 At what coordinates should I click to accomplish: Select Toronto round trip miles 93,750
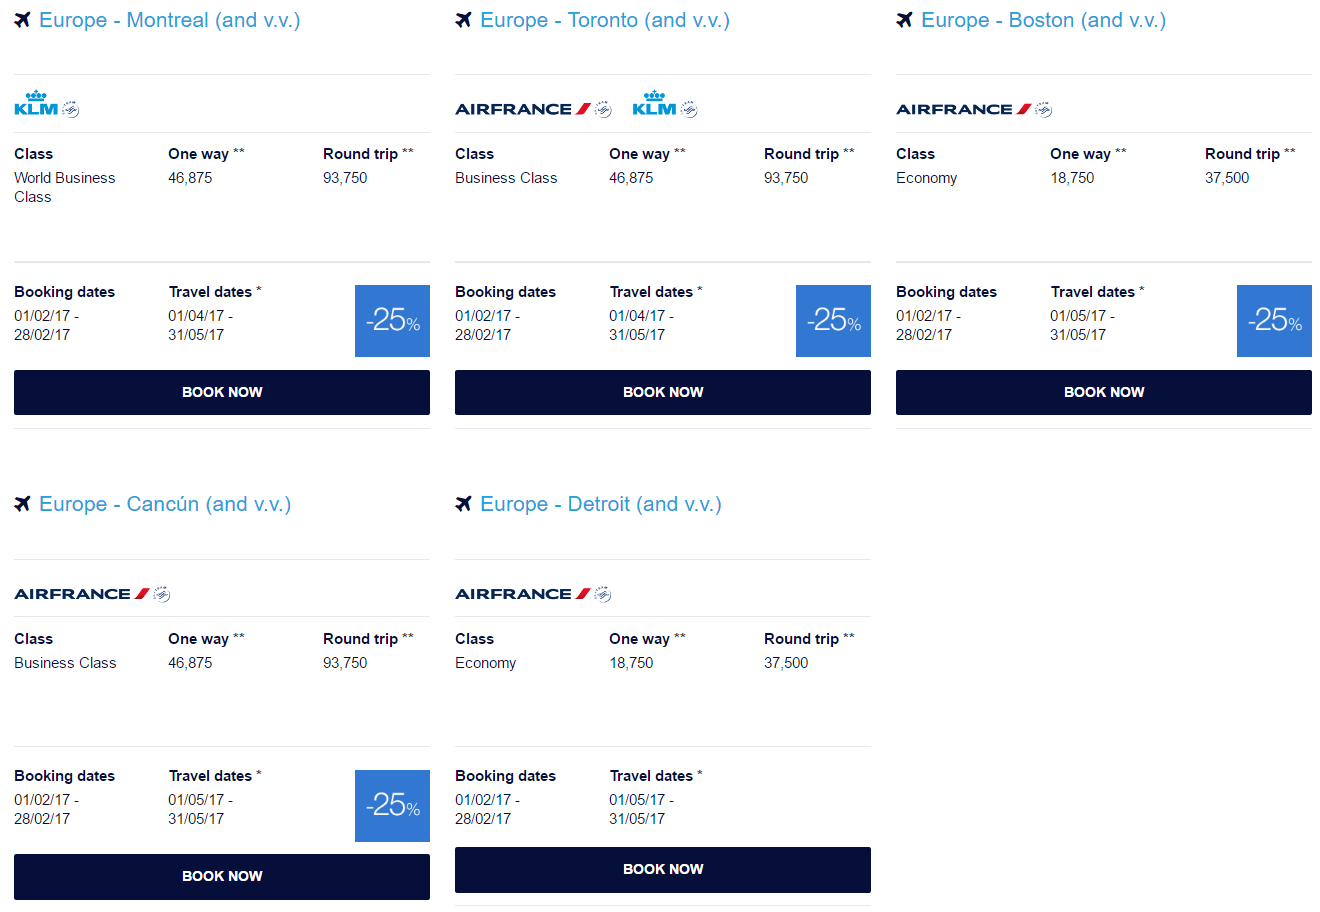[786, 178]
